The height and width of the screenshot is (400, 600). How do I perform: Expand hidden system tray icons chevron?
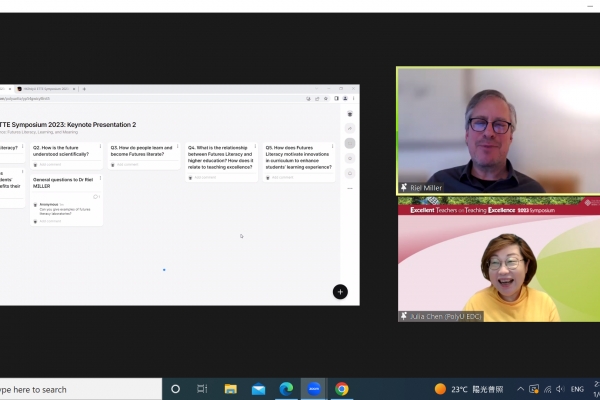[x=520, y=389]
